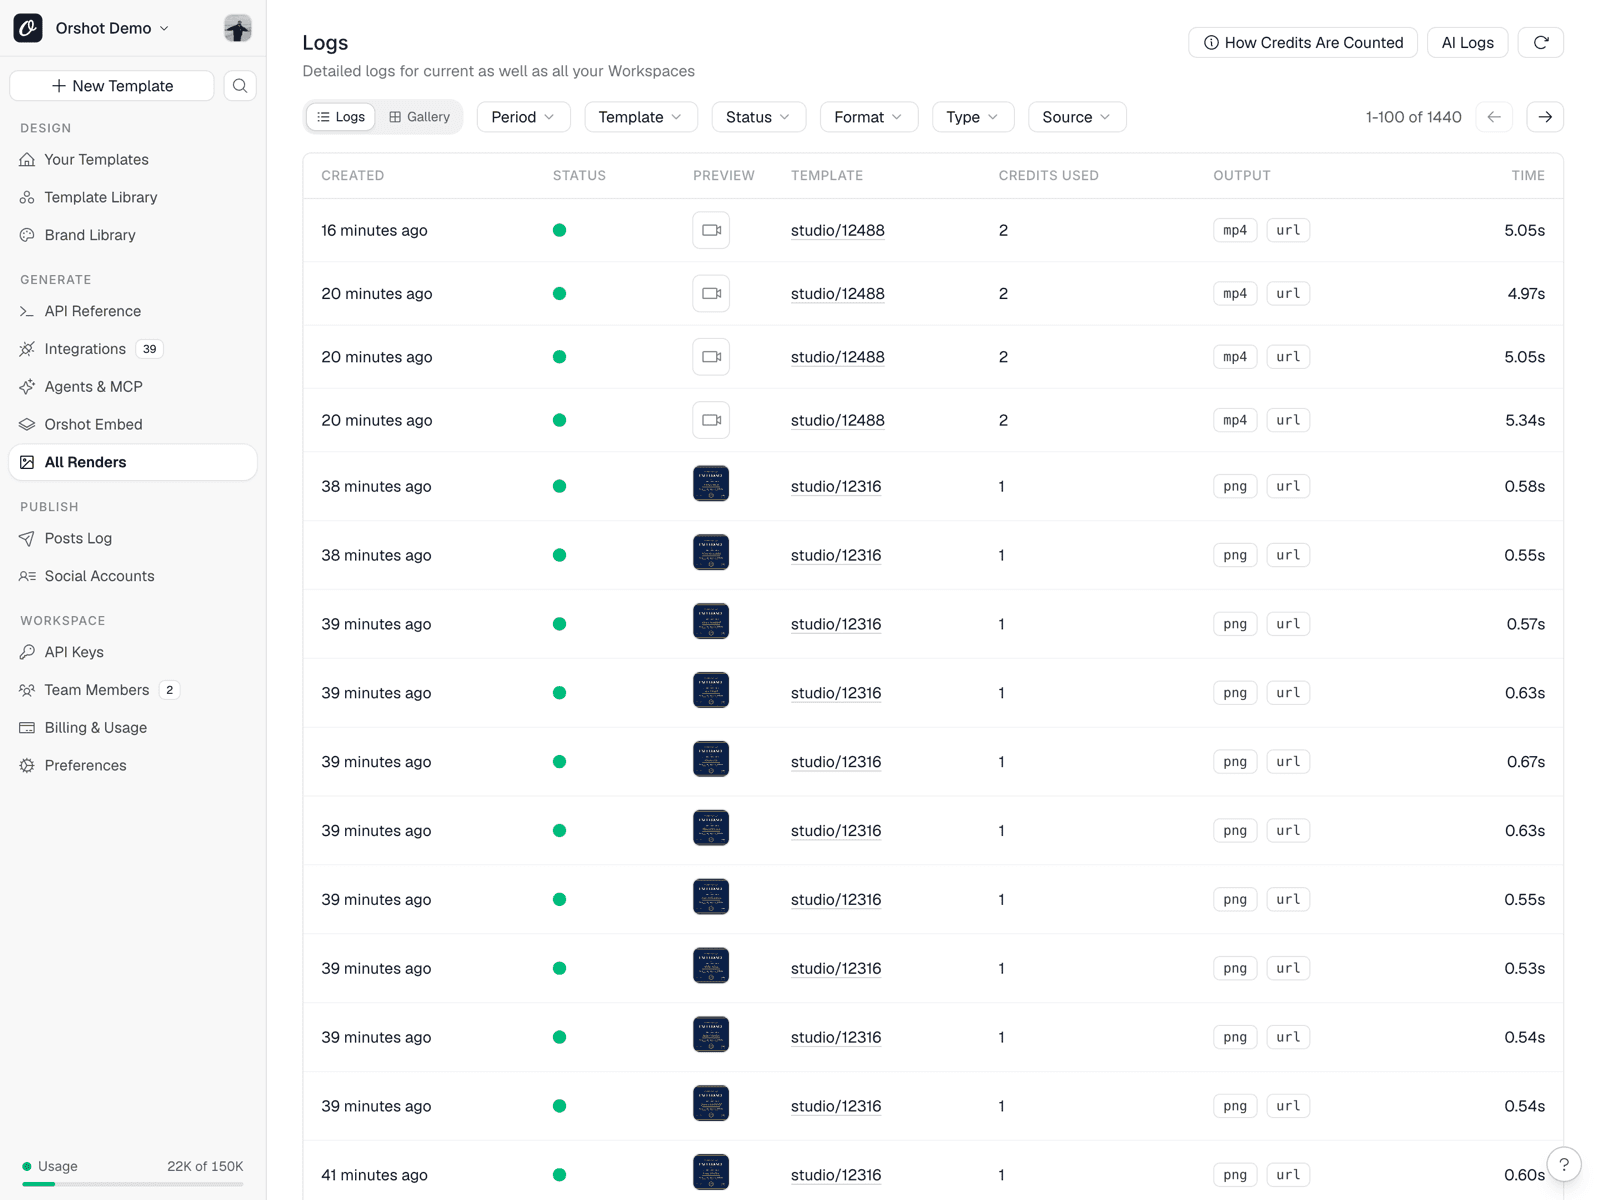Click png tag in 0.60s row

[1235, 1175]
